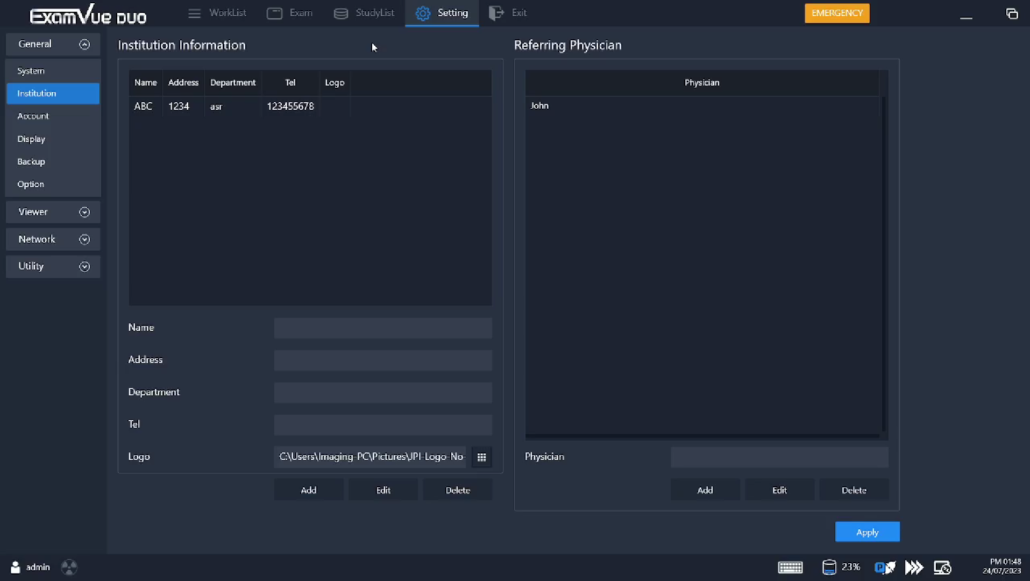This screenshot has width=1030, height=581.
Task: Click the battery indicator showing 23%
Action: [840, 566]
